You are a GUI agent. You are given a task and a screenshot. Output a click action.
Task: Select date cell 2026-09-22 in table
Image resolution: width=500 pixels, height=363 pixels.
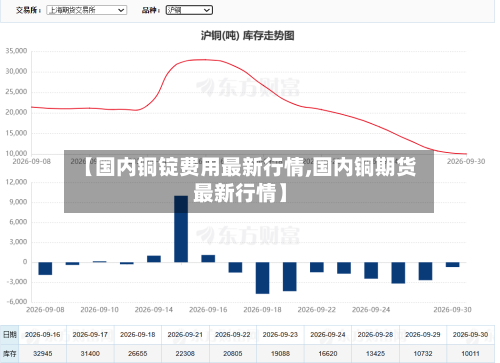pyautogui.click(x=233, y=334)
